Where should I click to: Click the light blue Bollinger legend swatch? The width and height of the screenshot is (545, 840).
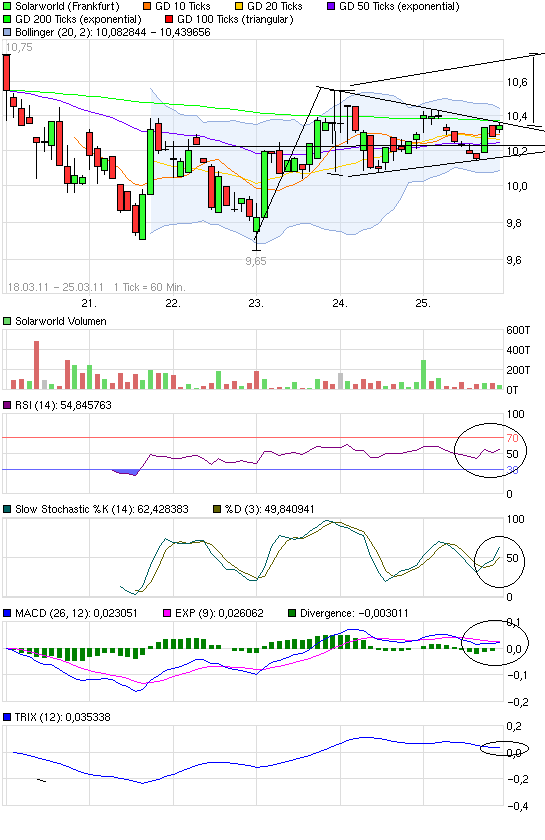7,33
